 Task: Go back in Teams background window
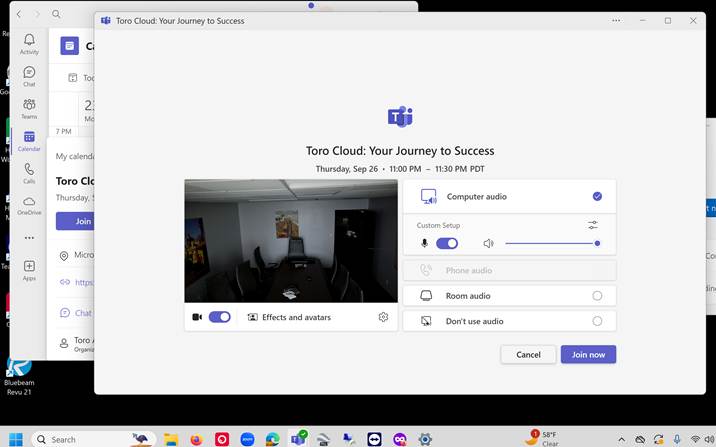[19, 14]
